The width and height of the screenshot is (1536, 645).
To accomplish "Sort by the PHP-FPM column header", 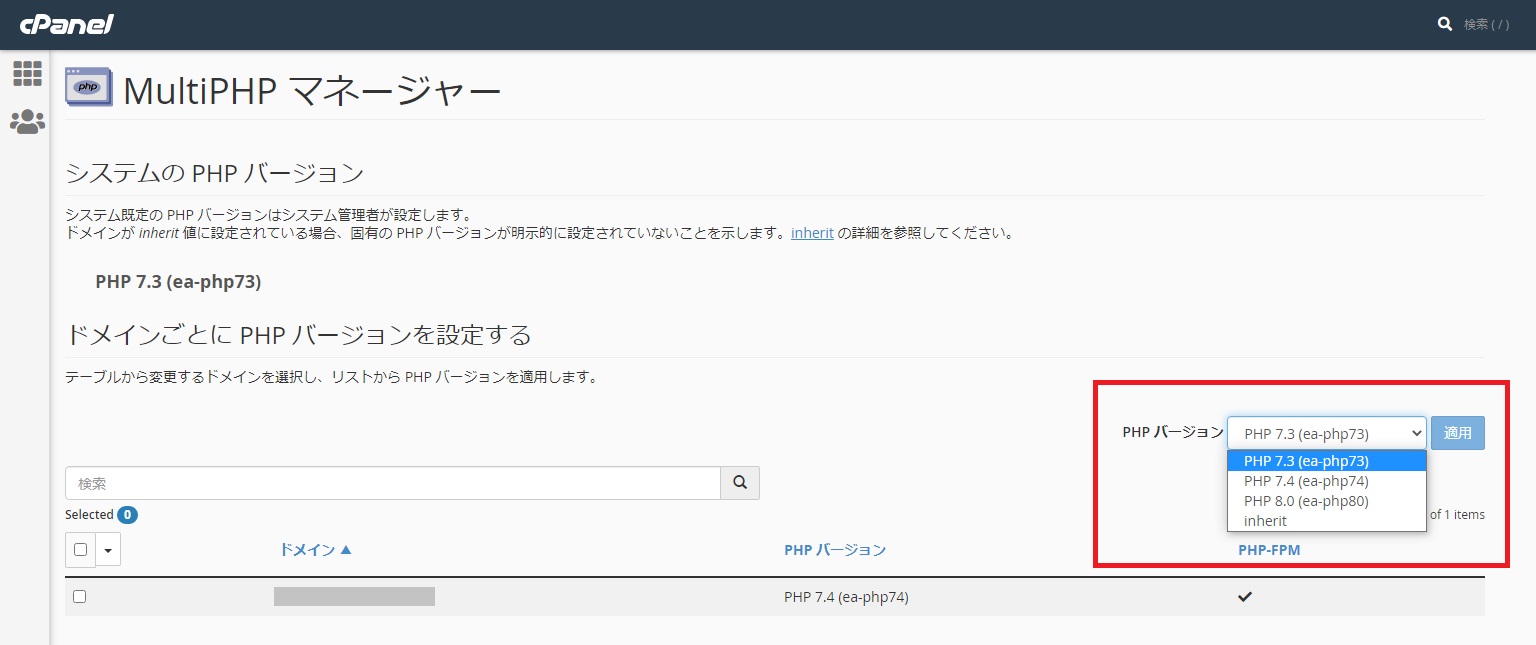I will (1269, 550).
